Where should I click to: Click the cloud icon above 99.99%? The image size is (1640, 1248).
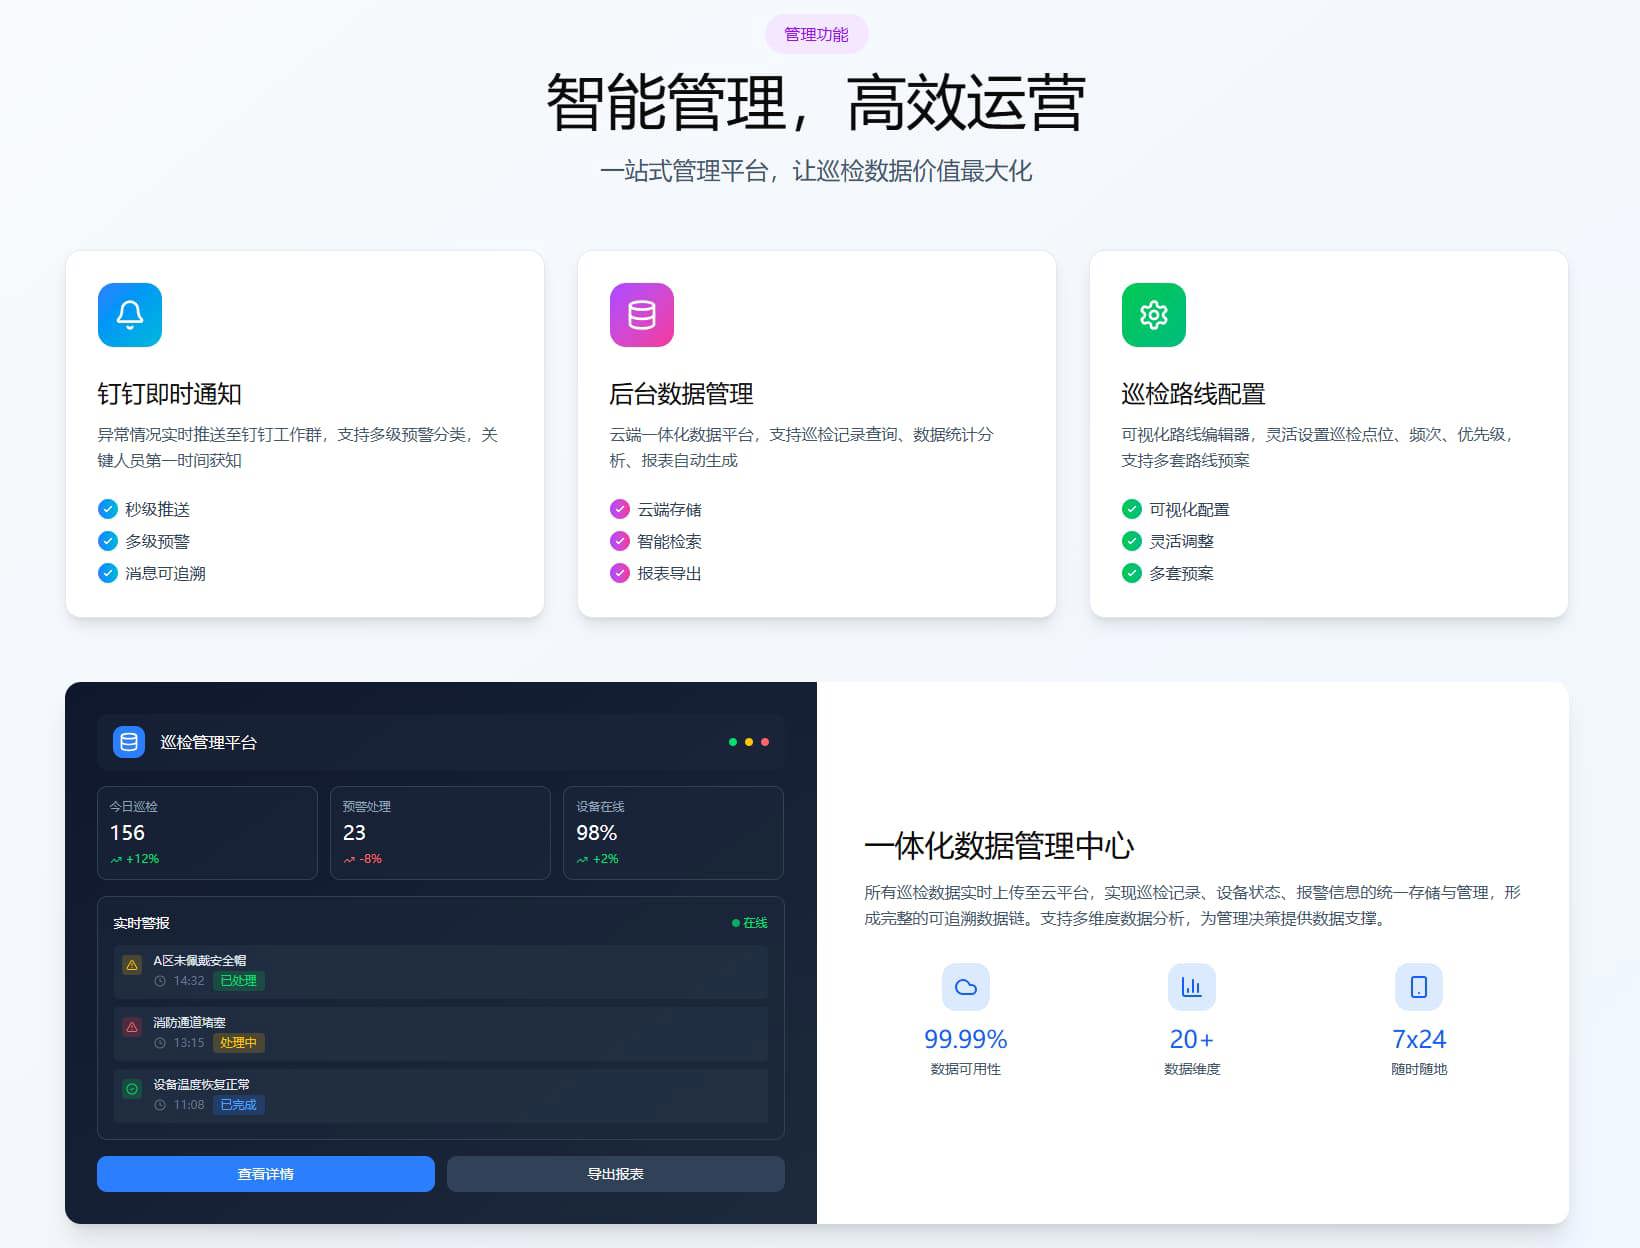[x=966, y=987]
